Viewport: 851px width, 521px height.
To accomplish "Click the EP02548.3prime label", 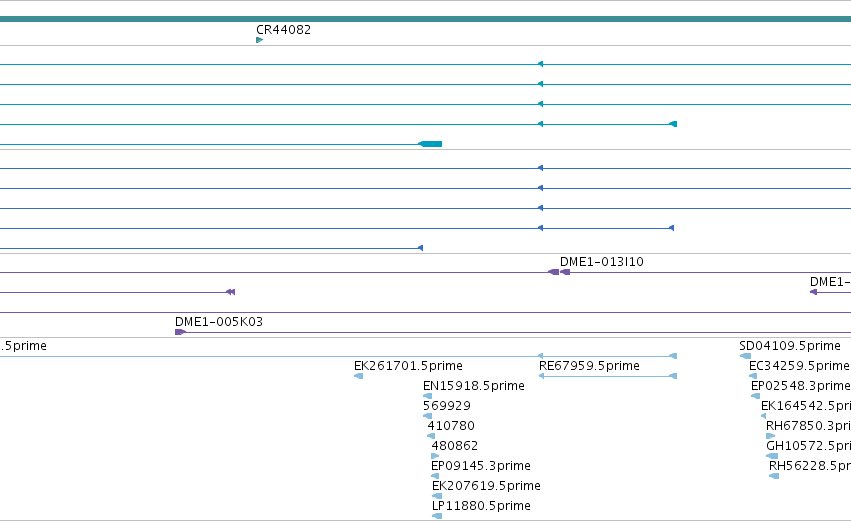I will (x=801, y=386).
